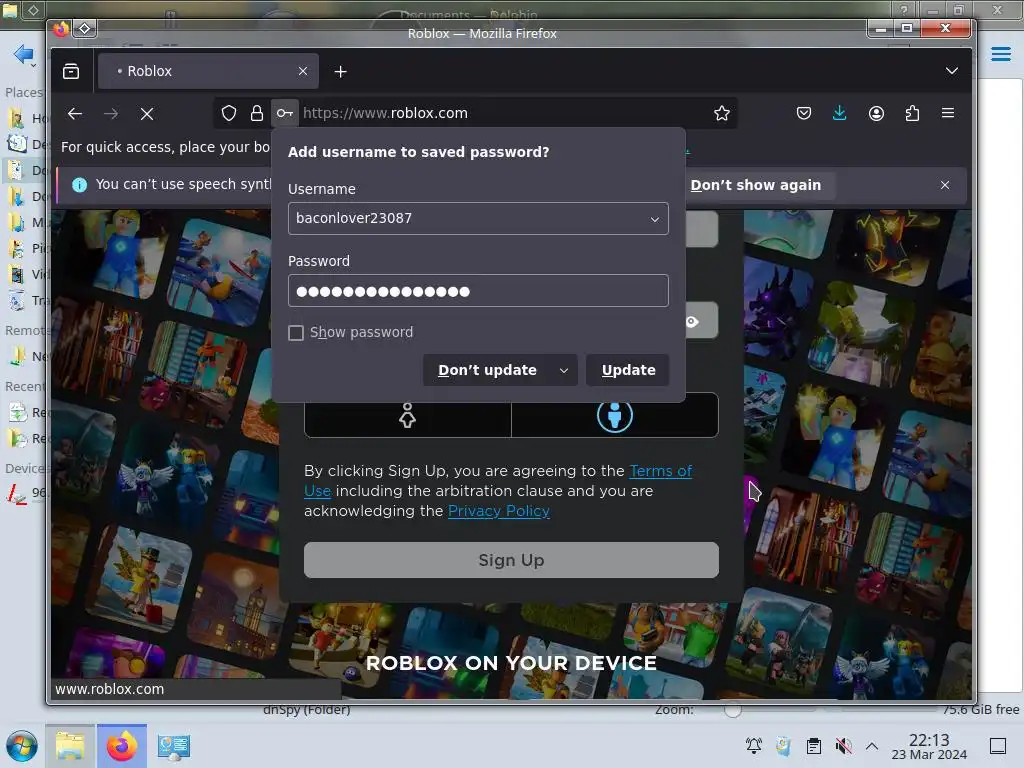Click the show desktop button
1024x768 pixels.
[998, 746]
